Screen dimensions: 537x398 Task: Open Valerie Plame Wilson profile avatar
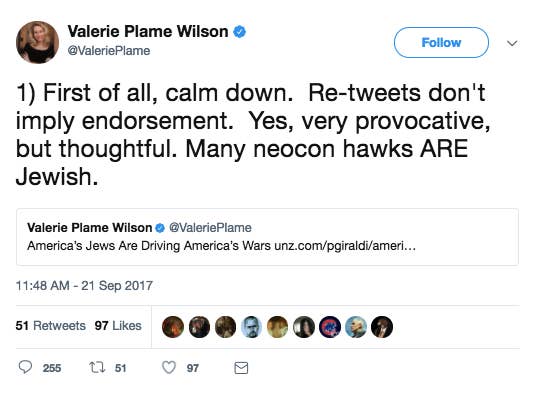pyautogui.click(x=37, y=42)
